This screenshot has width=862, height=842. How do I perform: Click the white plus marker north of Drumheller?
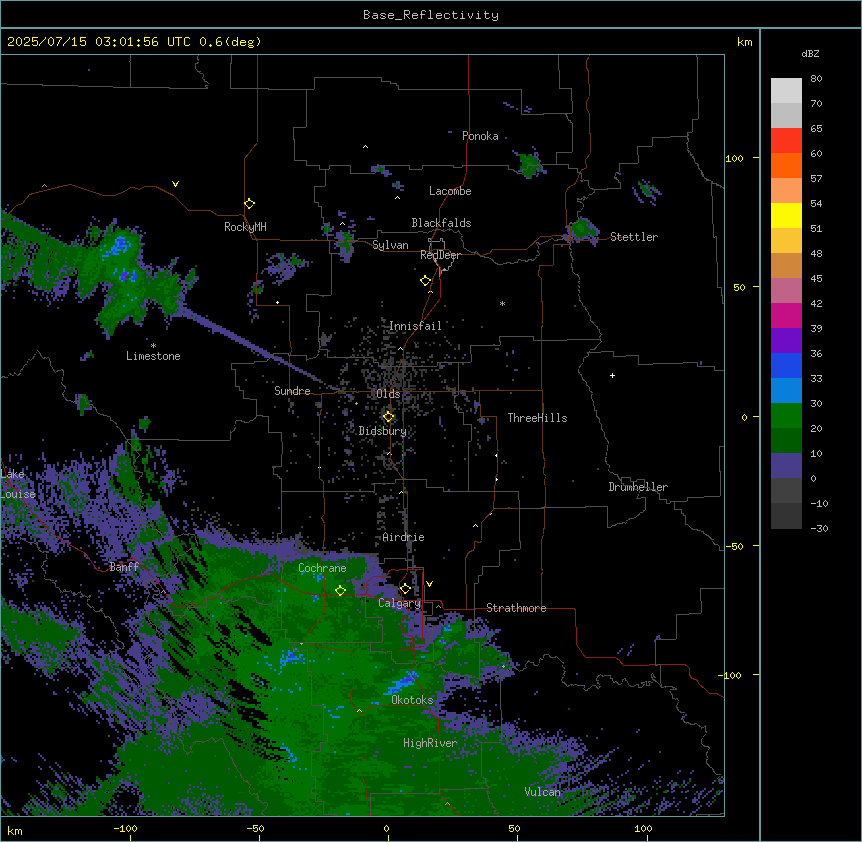pos(612,375)
